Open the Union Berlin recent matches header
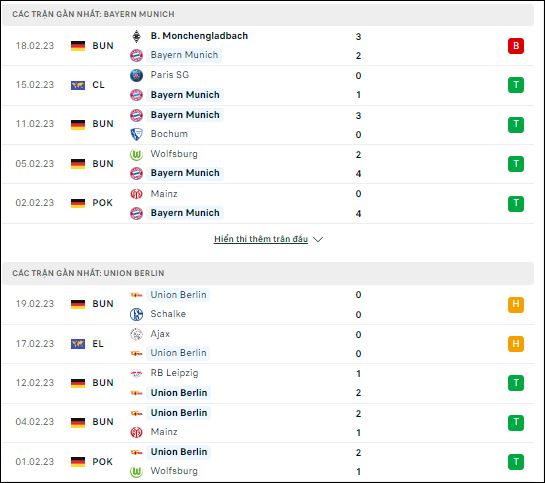The height and width of the screenshot is (483, 545). [x=268, y=273]
